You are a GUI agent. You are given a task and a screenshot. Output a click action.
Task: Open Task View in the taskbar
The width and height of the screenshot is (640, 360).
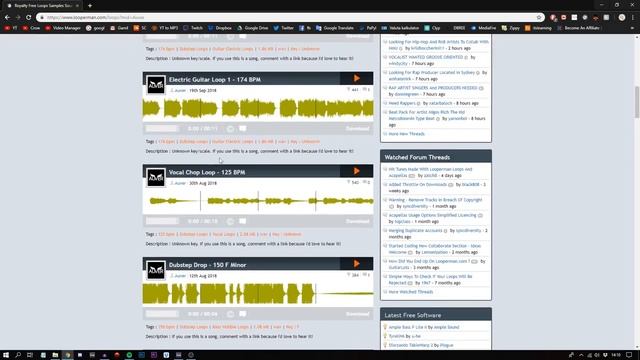(30, 355)
